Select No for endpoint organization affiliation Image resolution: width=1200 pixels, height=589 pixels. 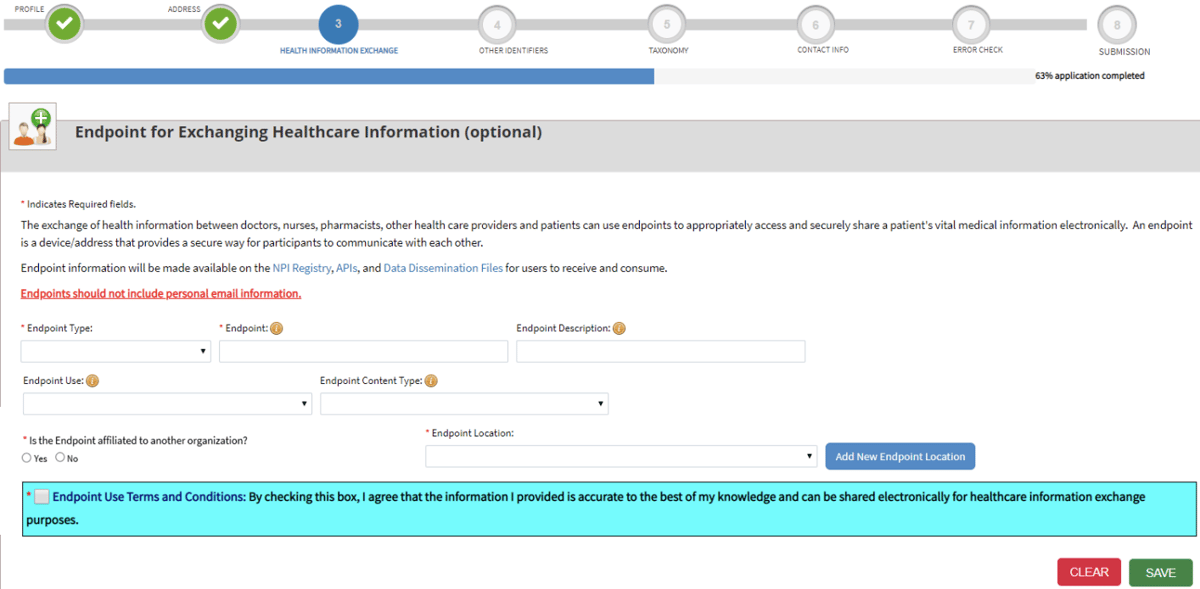point(58,458)
